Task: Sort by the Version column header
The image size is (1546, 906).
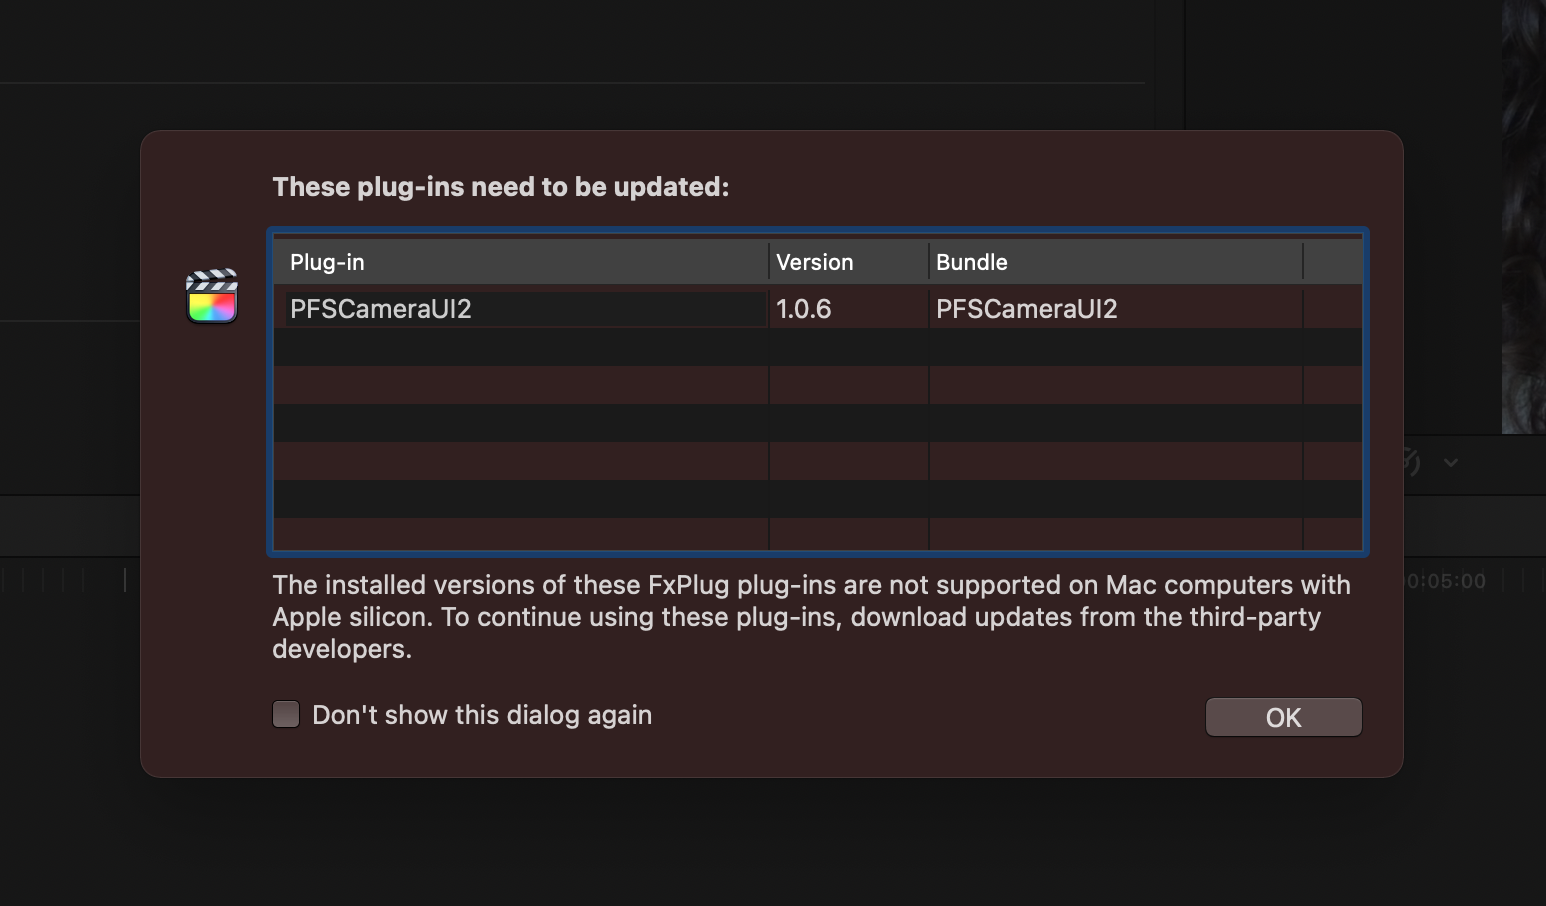Action: [x=848, y=262]
